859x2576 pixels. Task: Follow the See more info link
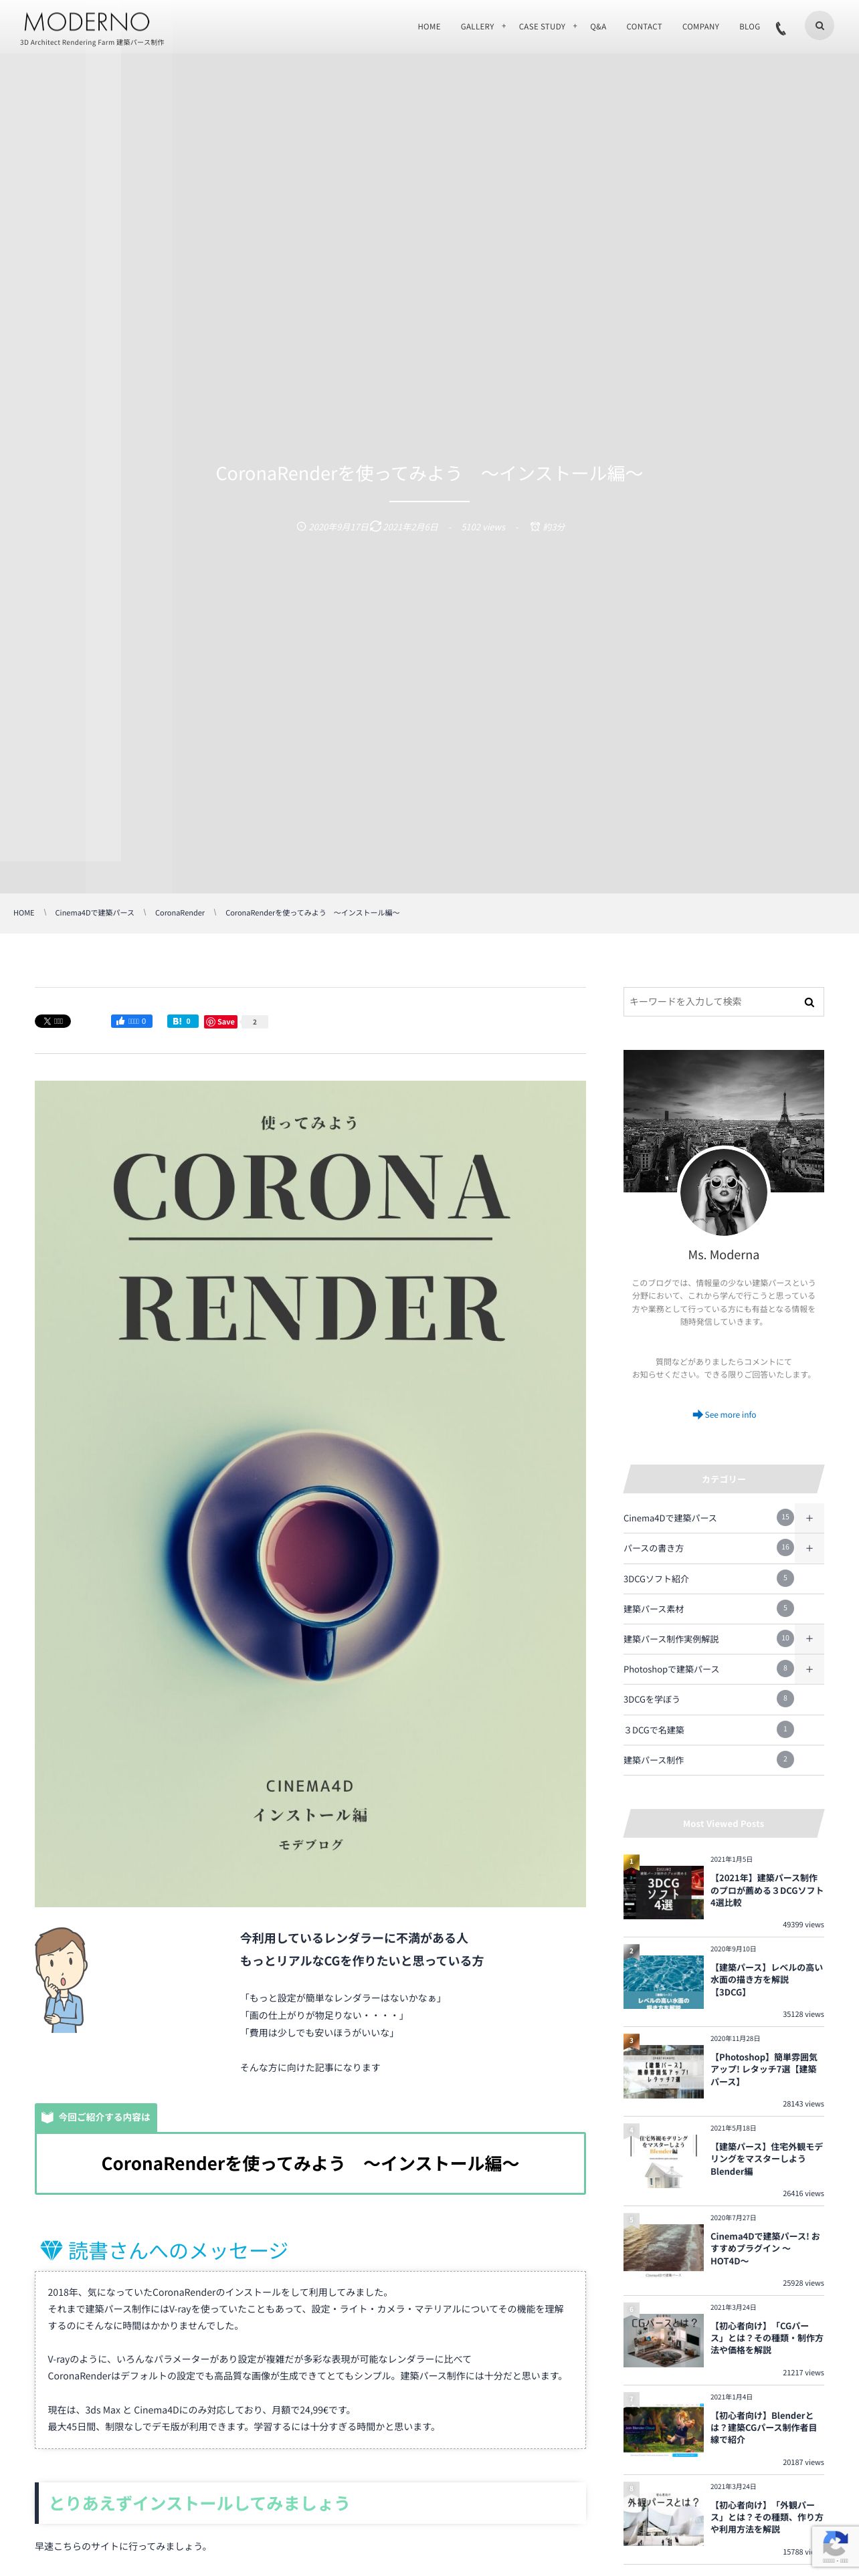[x=724, y=1415]
